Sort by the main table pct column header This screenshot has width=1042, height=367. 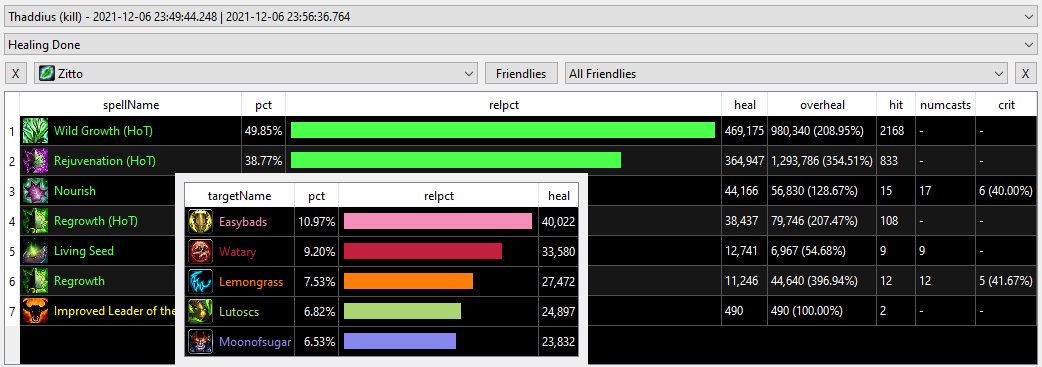(264, 104)
